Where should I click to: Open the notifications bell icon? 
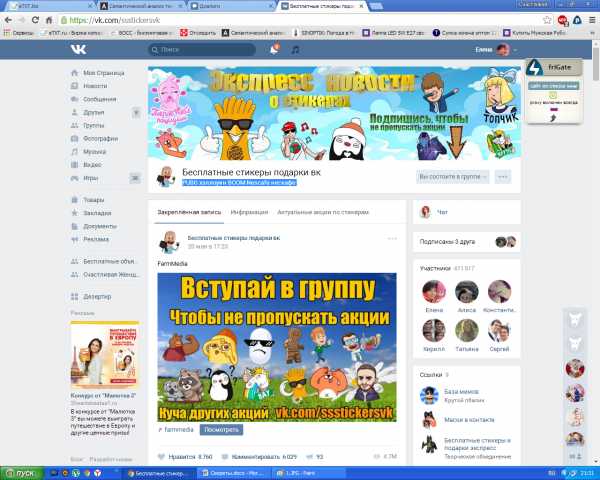pyautogui.click(x=274, y=49)
